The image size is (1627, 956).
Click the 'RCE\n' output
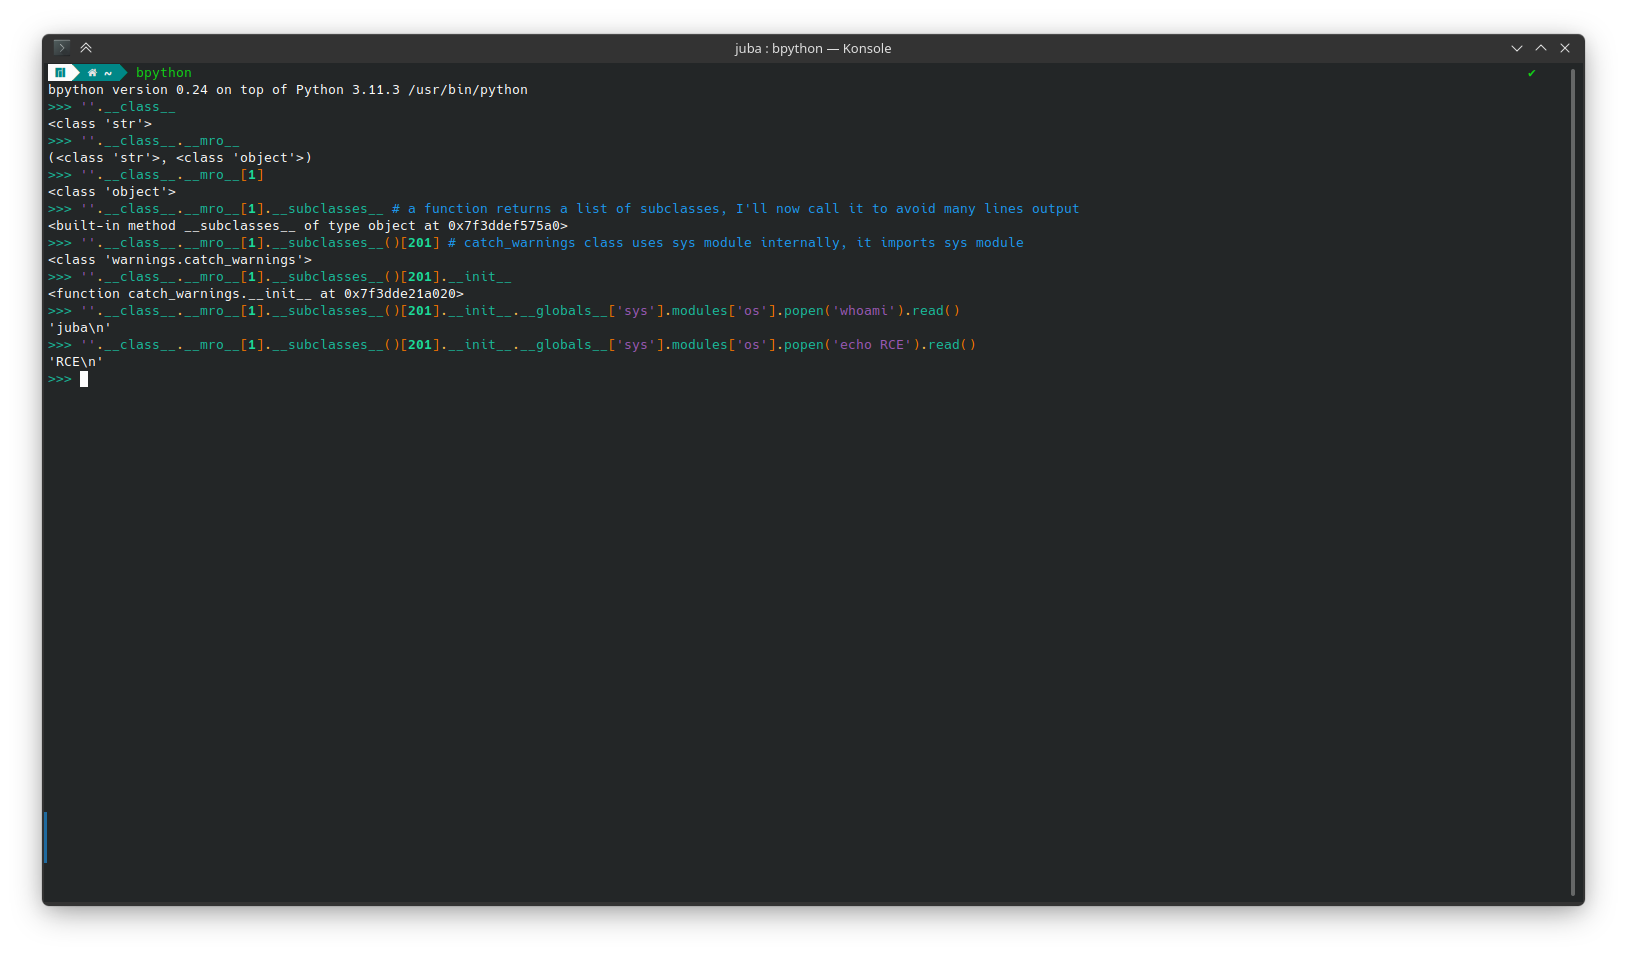coord(76,362)
